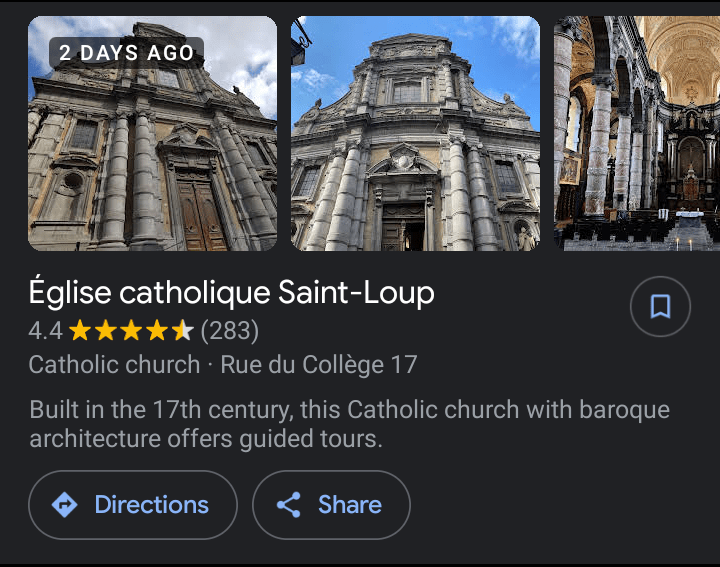Open the (283) reviews count
This screenshot has height=567, width=720.
(230, 330)
